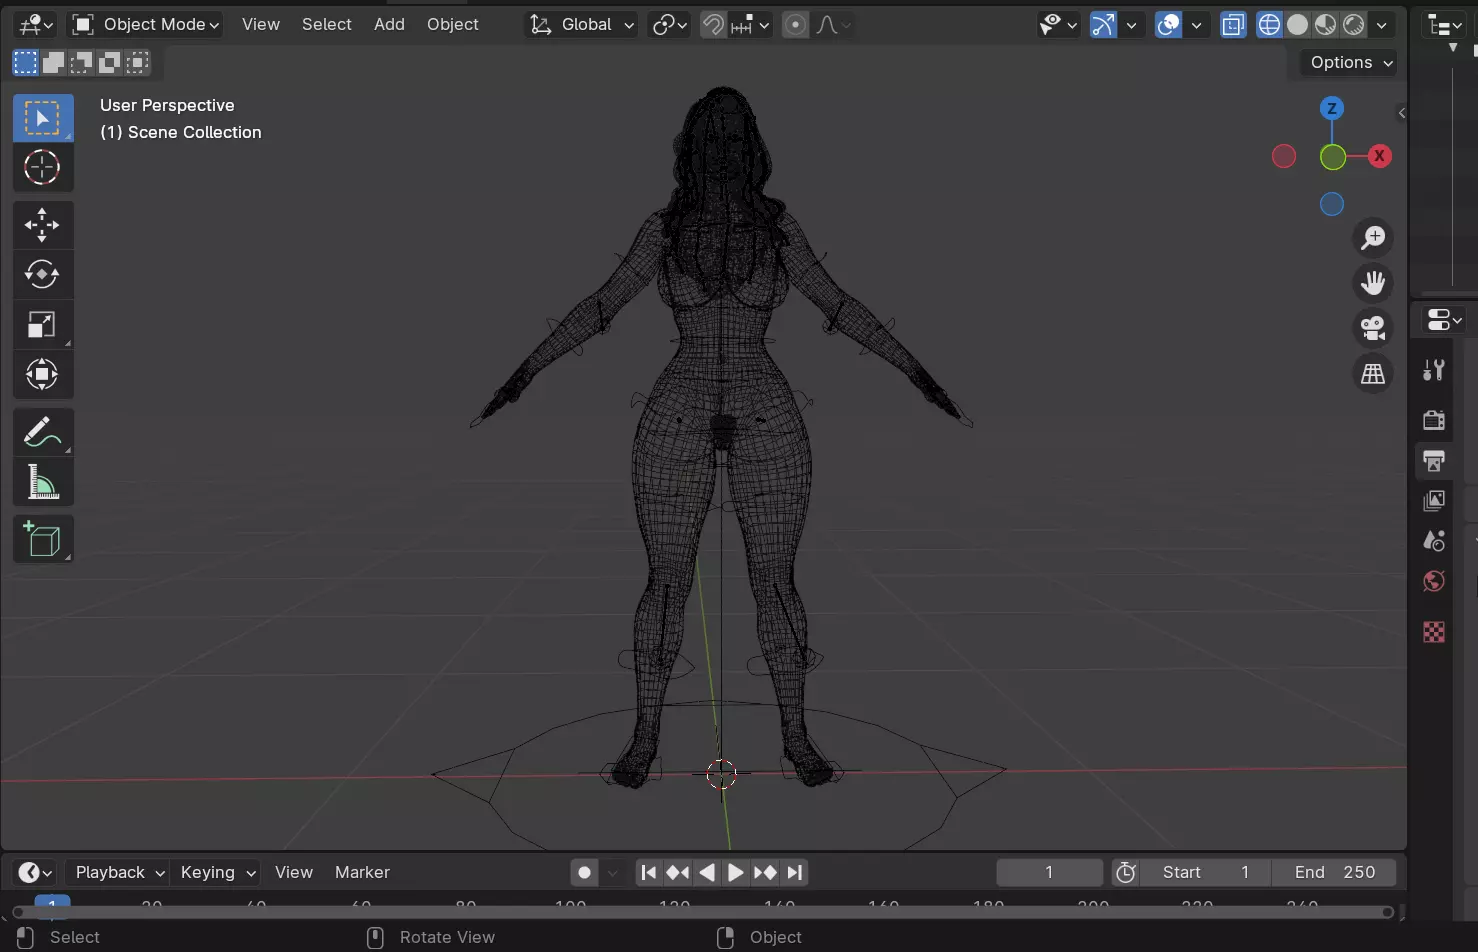Screen dimensions: 1478x952
Task: Open the Texture properties tab
Action: coord(1434,631)
